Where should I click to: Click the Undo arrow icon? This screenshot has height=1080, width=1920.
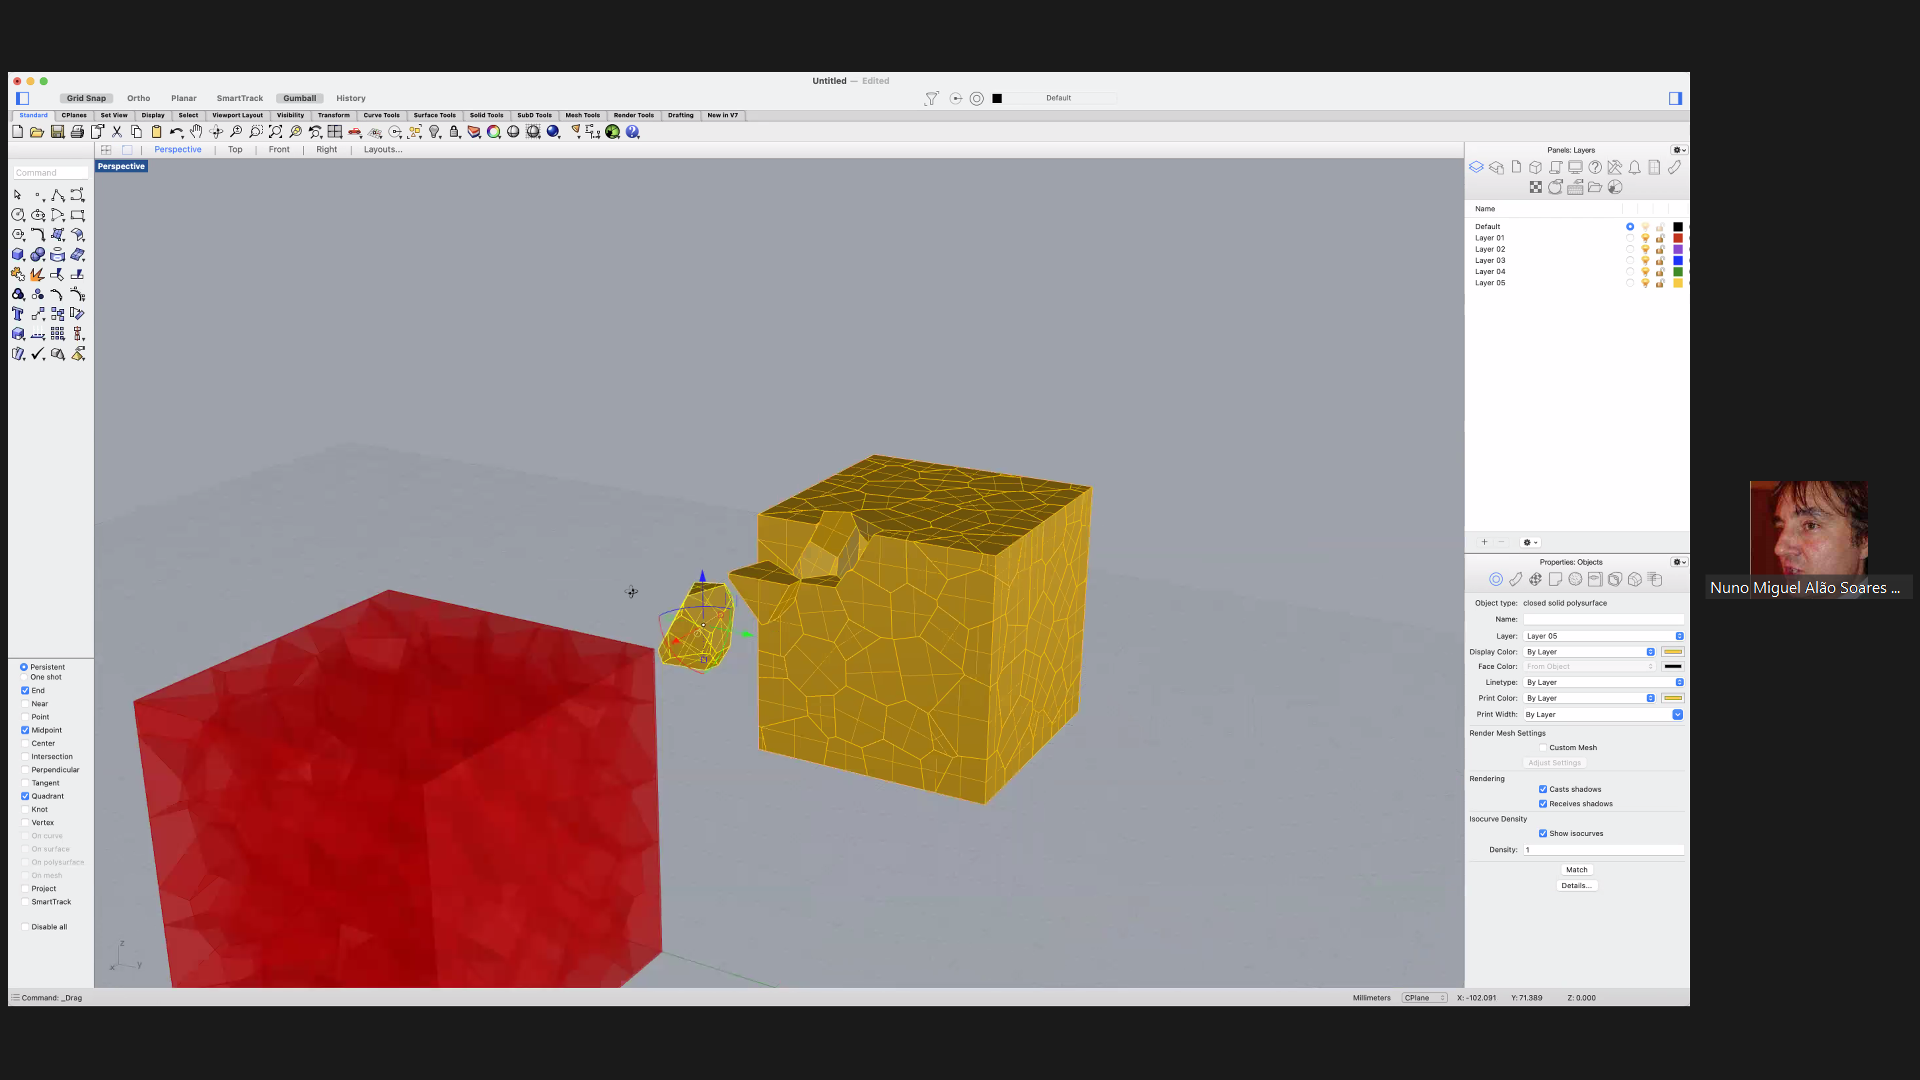(x=176, y=132)
